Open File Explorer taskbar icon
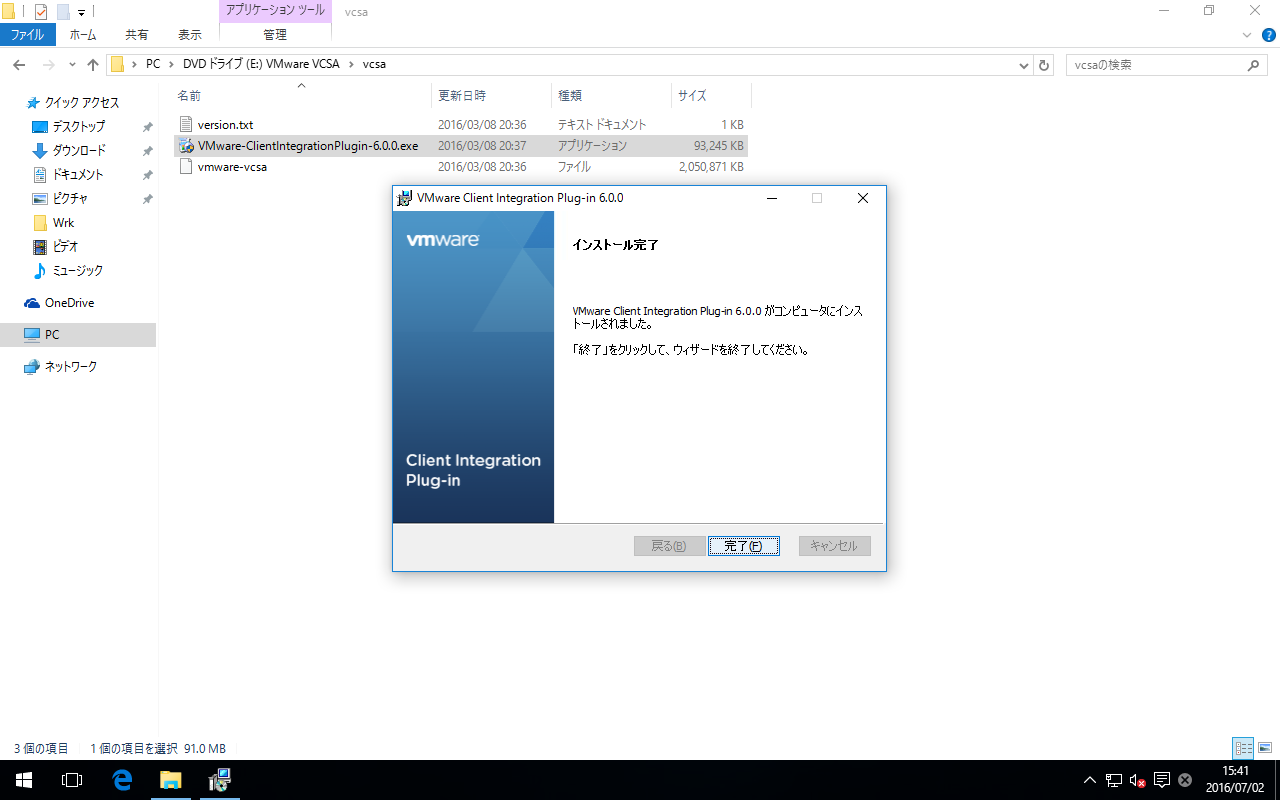The width and height of the screenshot is (1280, 800). click(170, 780)
